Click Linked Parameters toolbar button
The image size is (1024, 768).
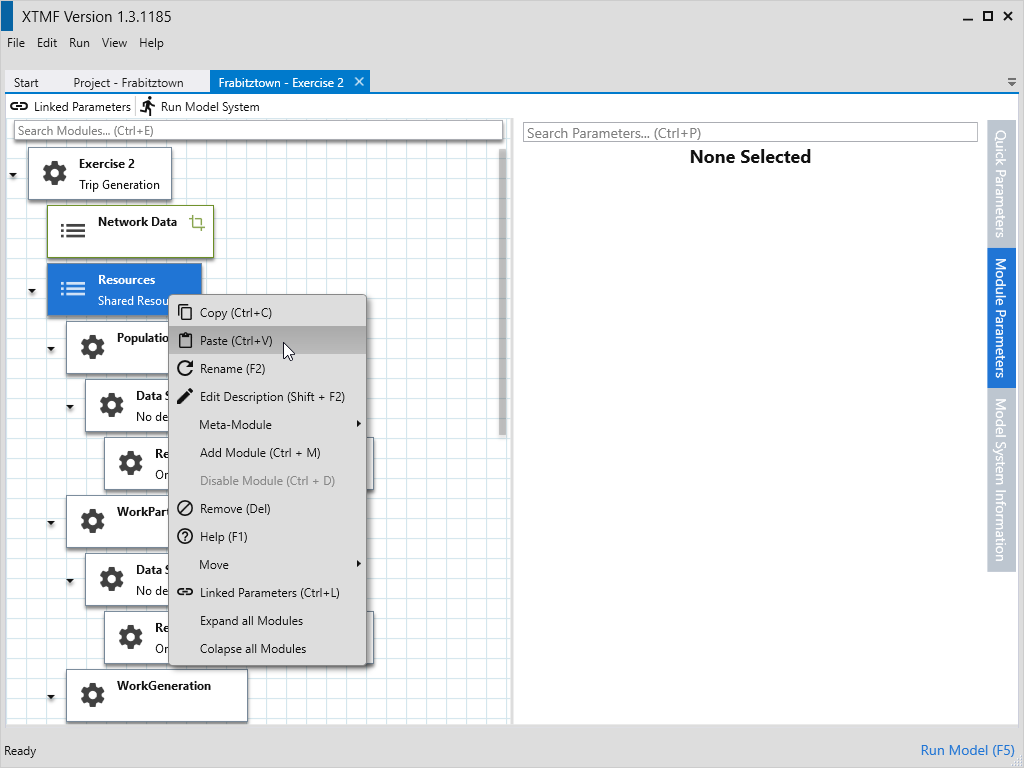tap(70, 107)
